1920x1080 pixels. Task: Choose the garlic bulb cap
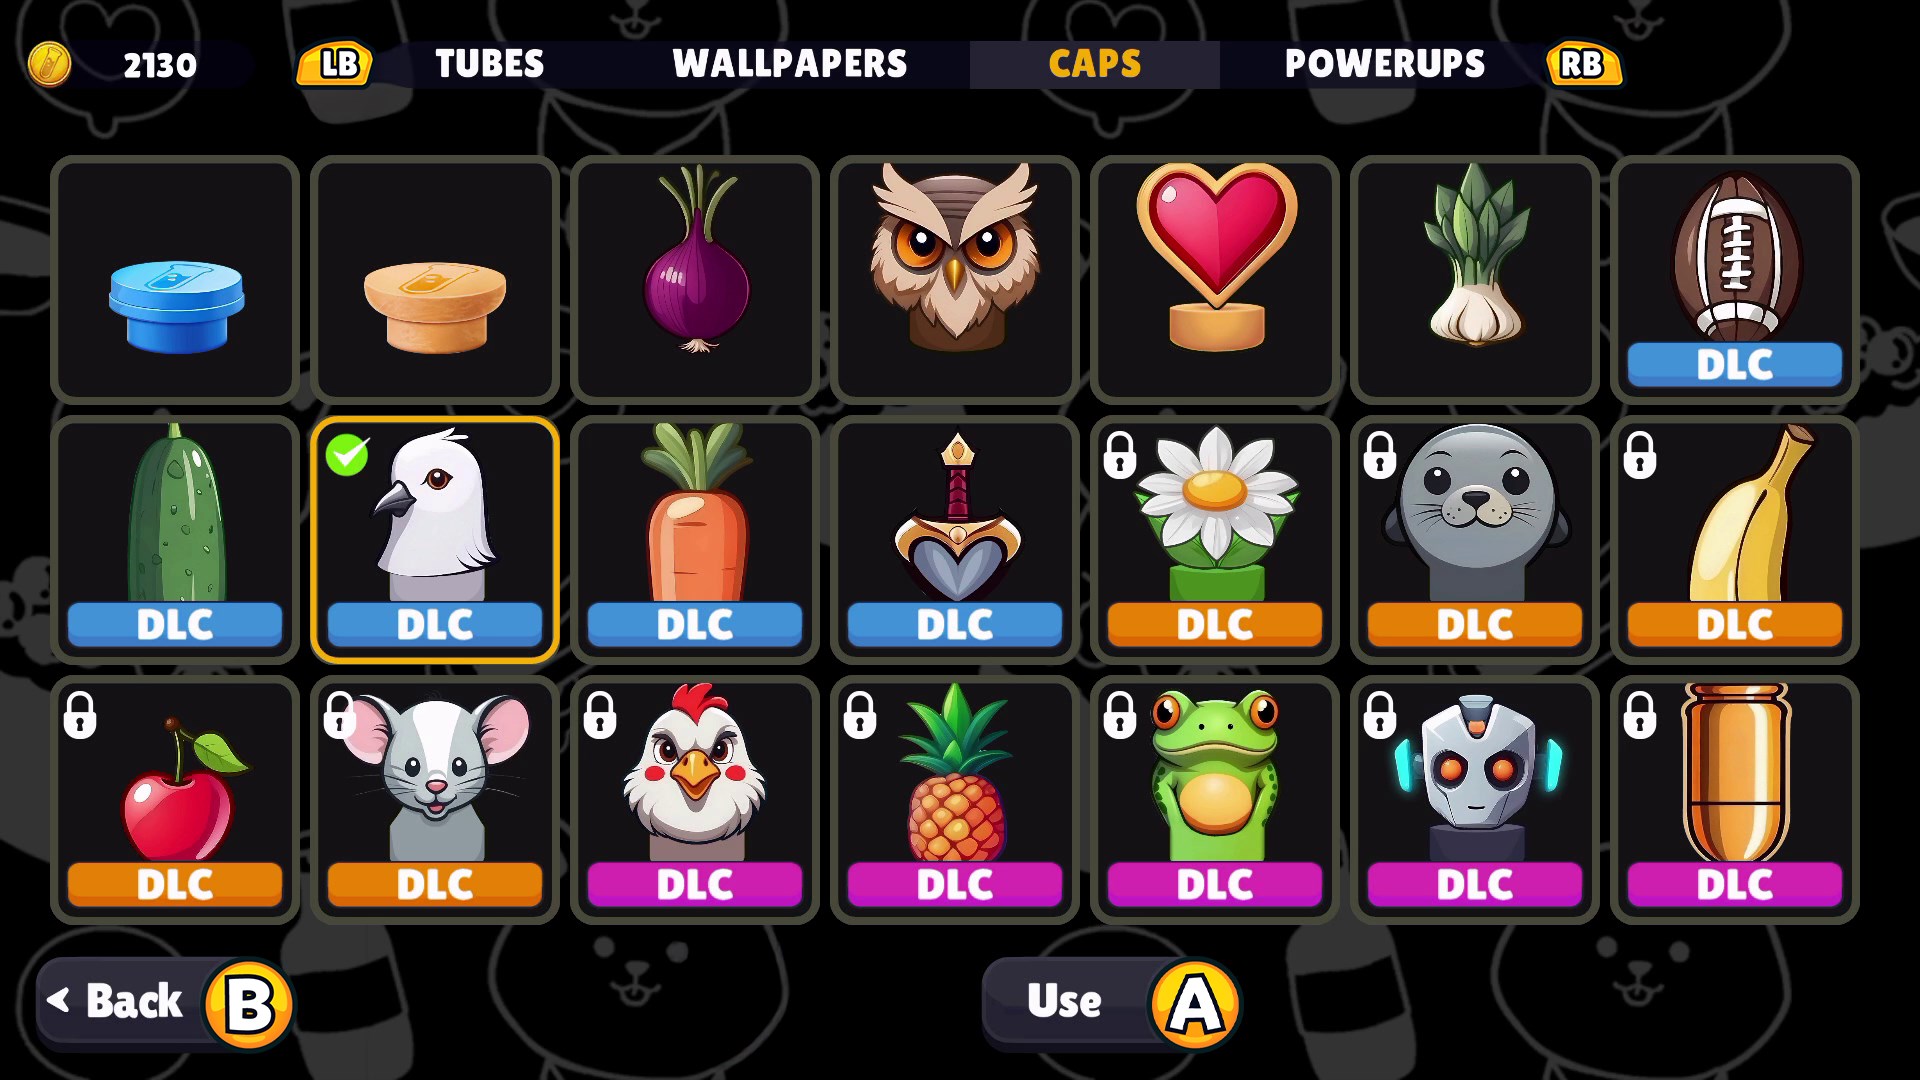point(1475,280)
